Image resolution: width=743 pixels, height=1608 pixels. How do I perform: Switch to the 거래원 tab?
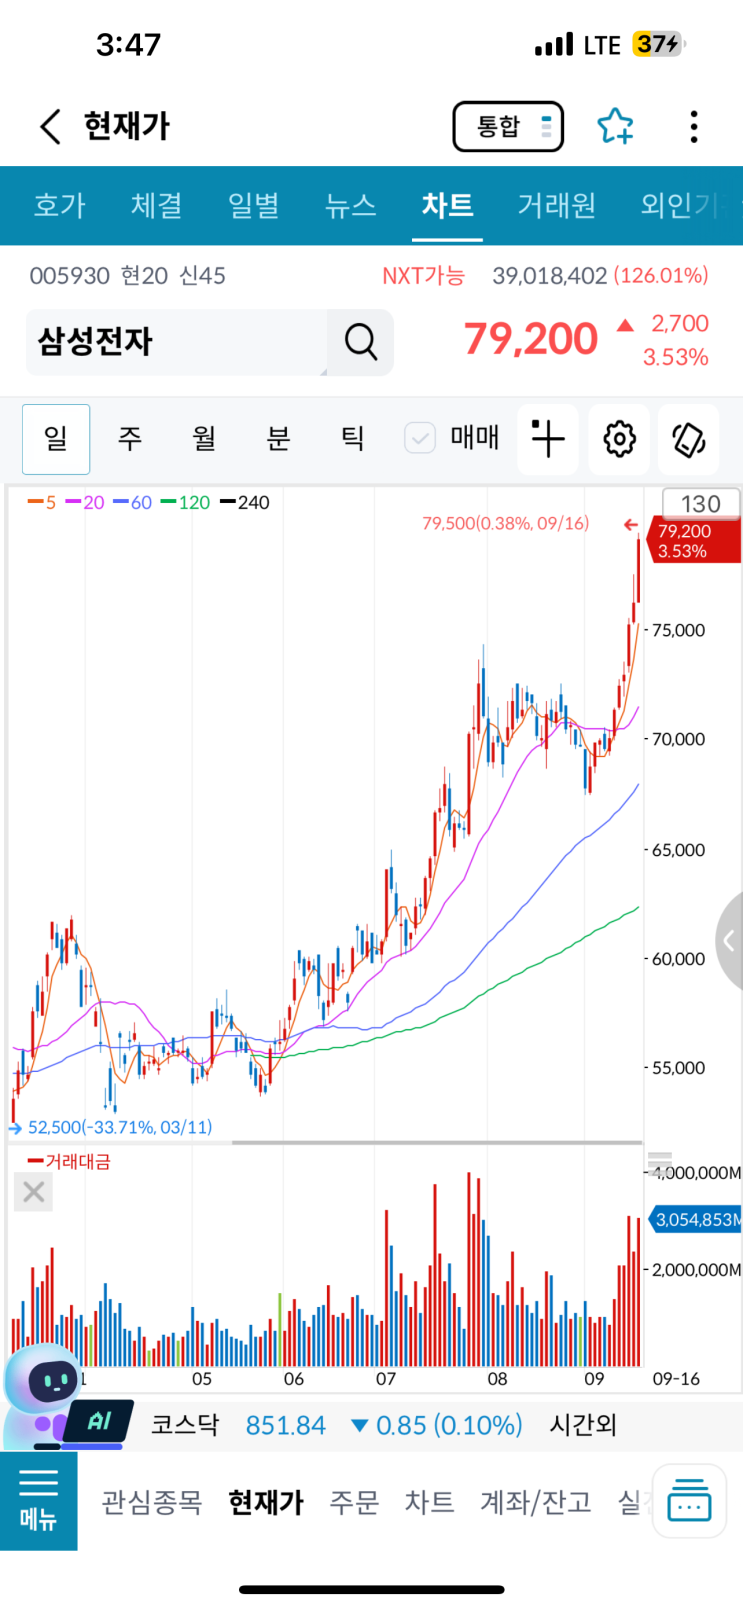[557, 206]
